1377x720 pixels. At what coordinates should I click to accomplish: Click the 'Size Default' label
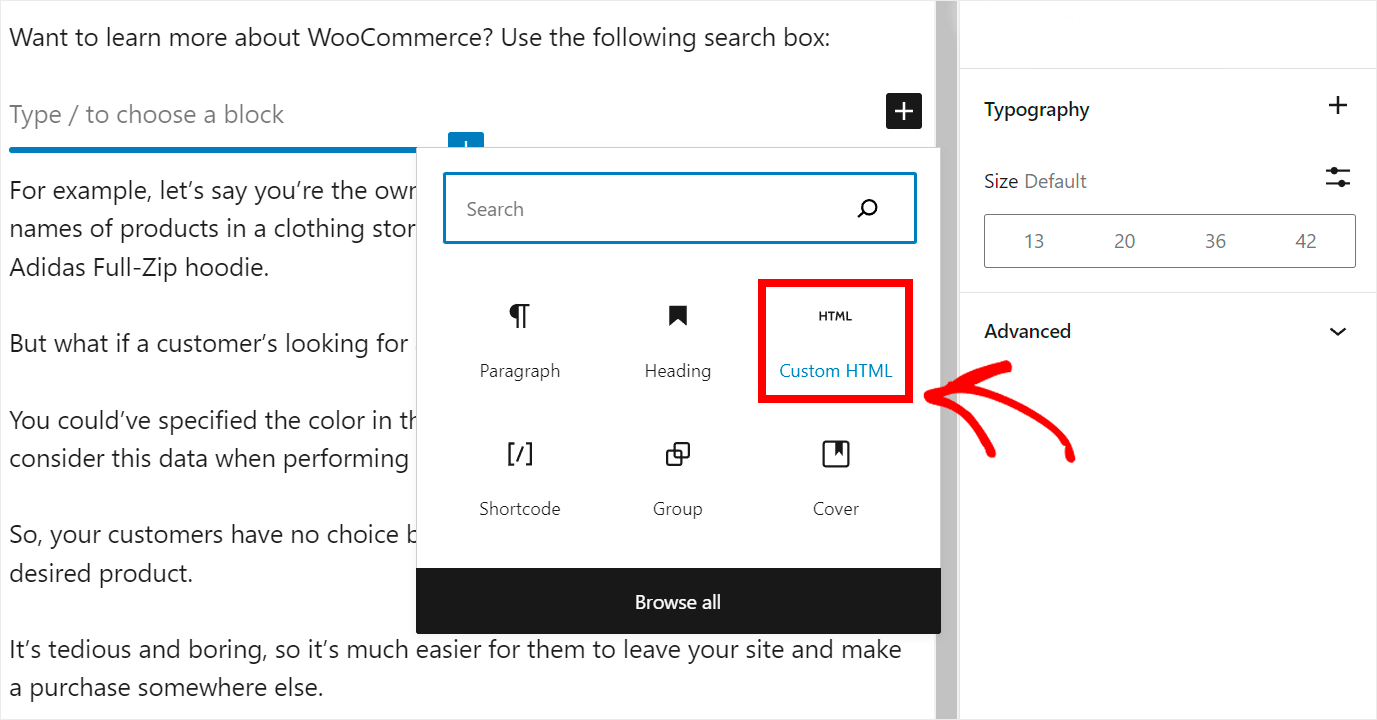click(x=1035, y=181)
